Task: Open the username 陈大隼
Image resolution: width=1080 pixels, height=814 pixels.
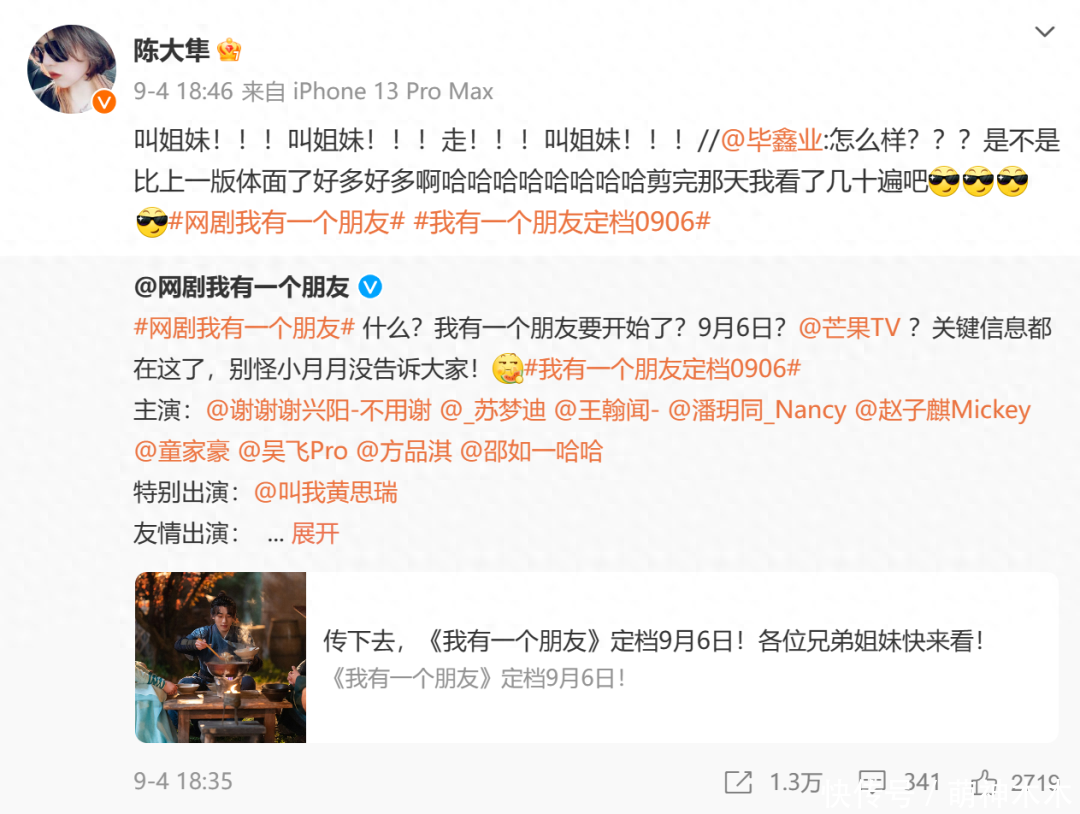Action: point(172,50)
